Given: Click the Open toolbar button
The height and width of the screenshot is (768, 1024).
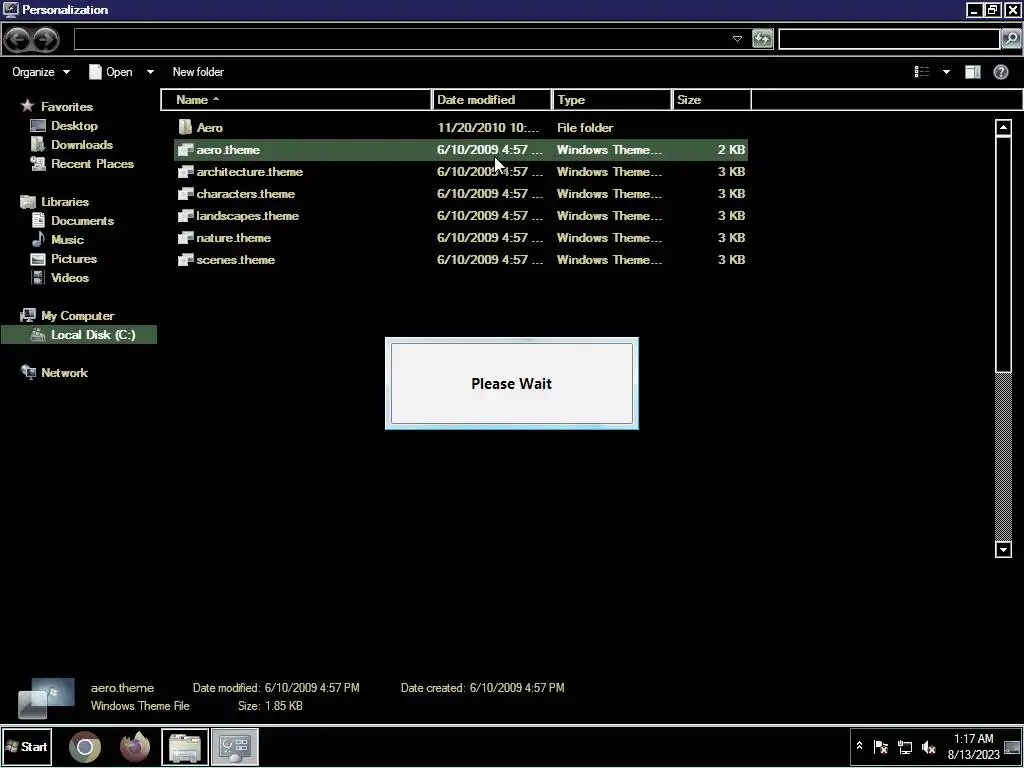Looking at the screenshot, I should [111, 72].
